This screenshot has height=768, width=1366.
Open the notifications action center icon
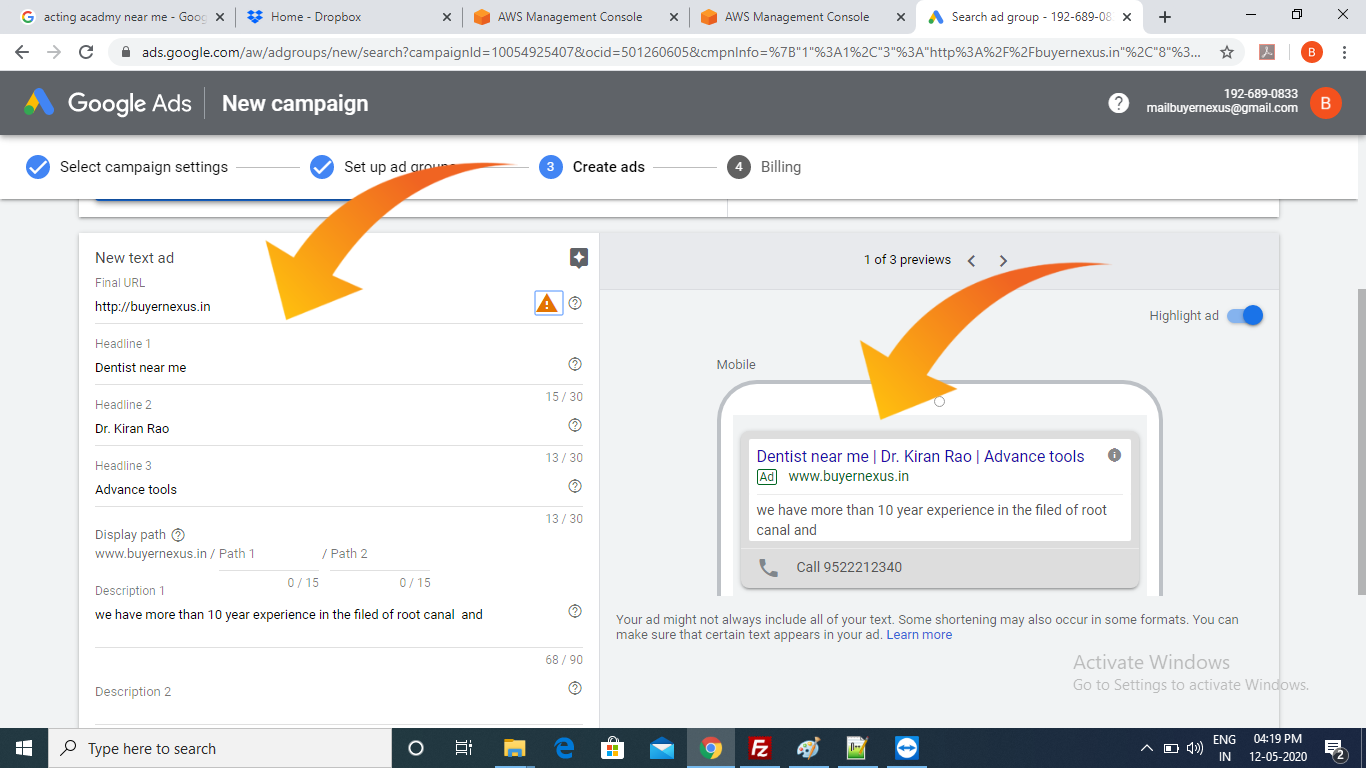[x=1334, y=748]
